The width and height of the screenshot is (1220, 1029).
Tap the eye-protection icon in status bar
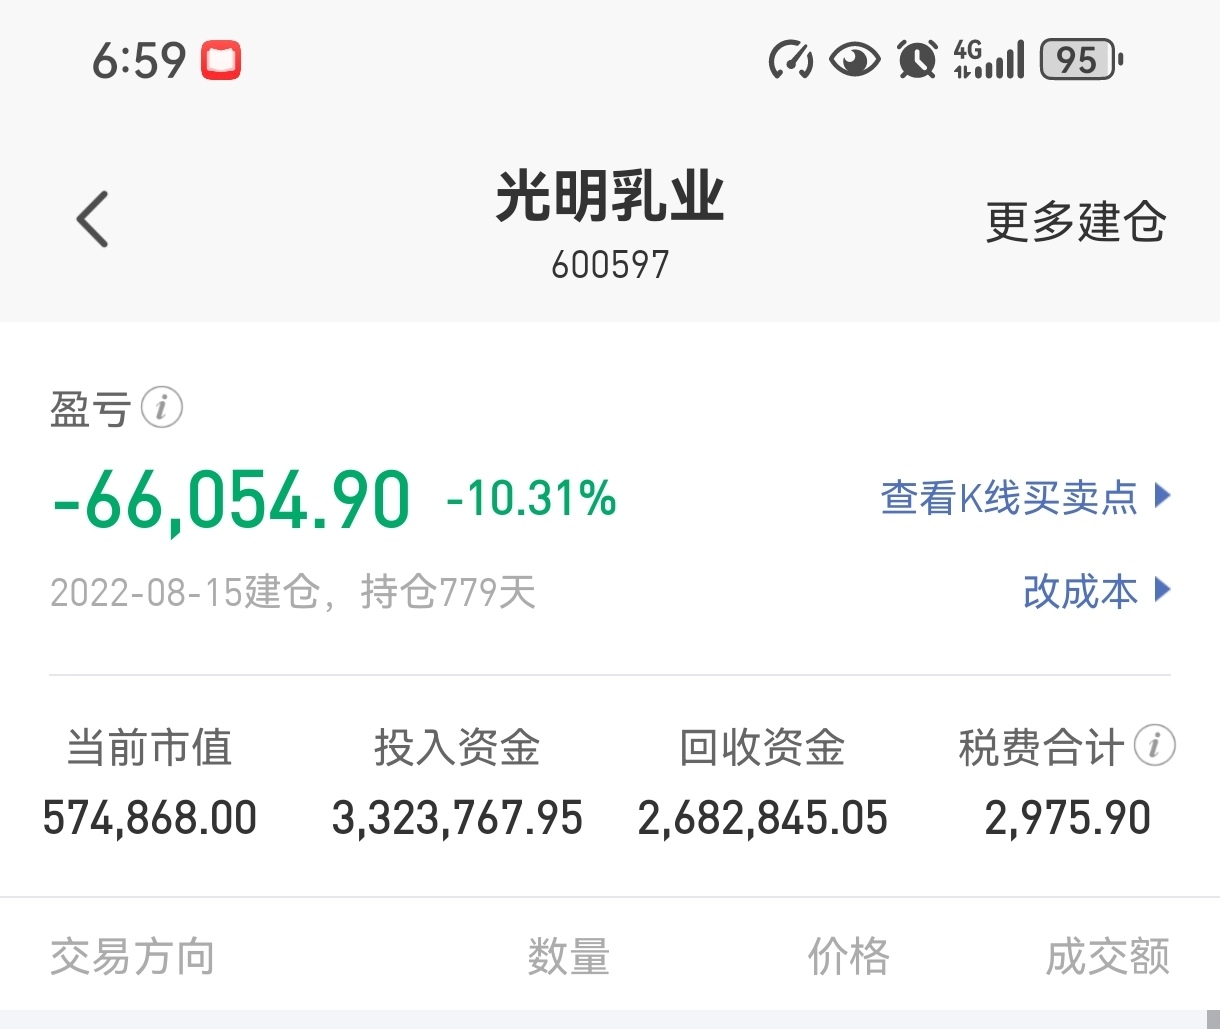[855, 60]
